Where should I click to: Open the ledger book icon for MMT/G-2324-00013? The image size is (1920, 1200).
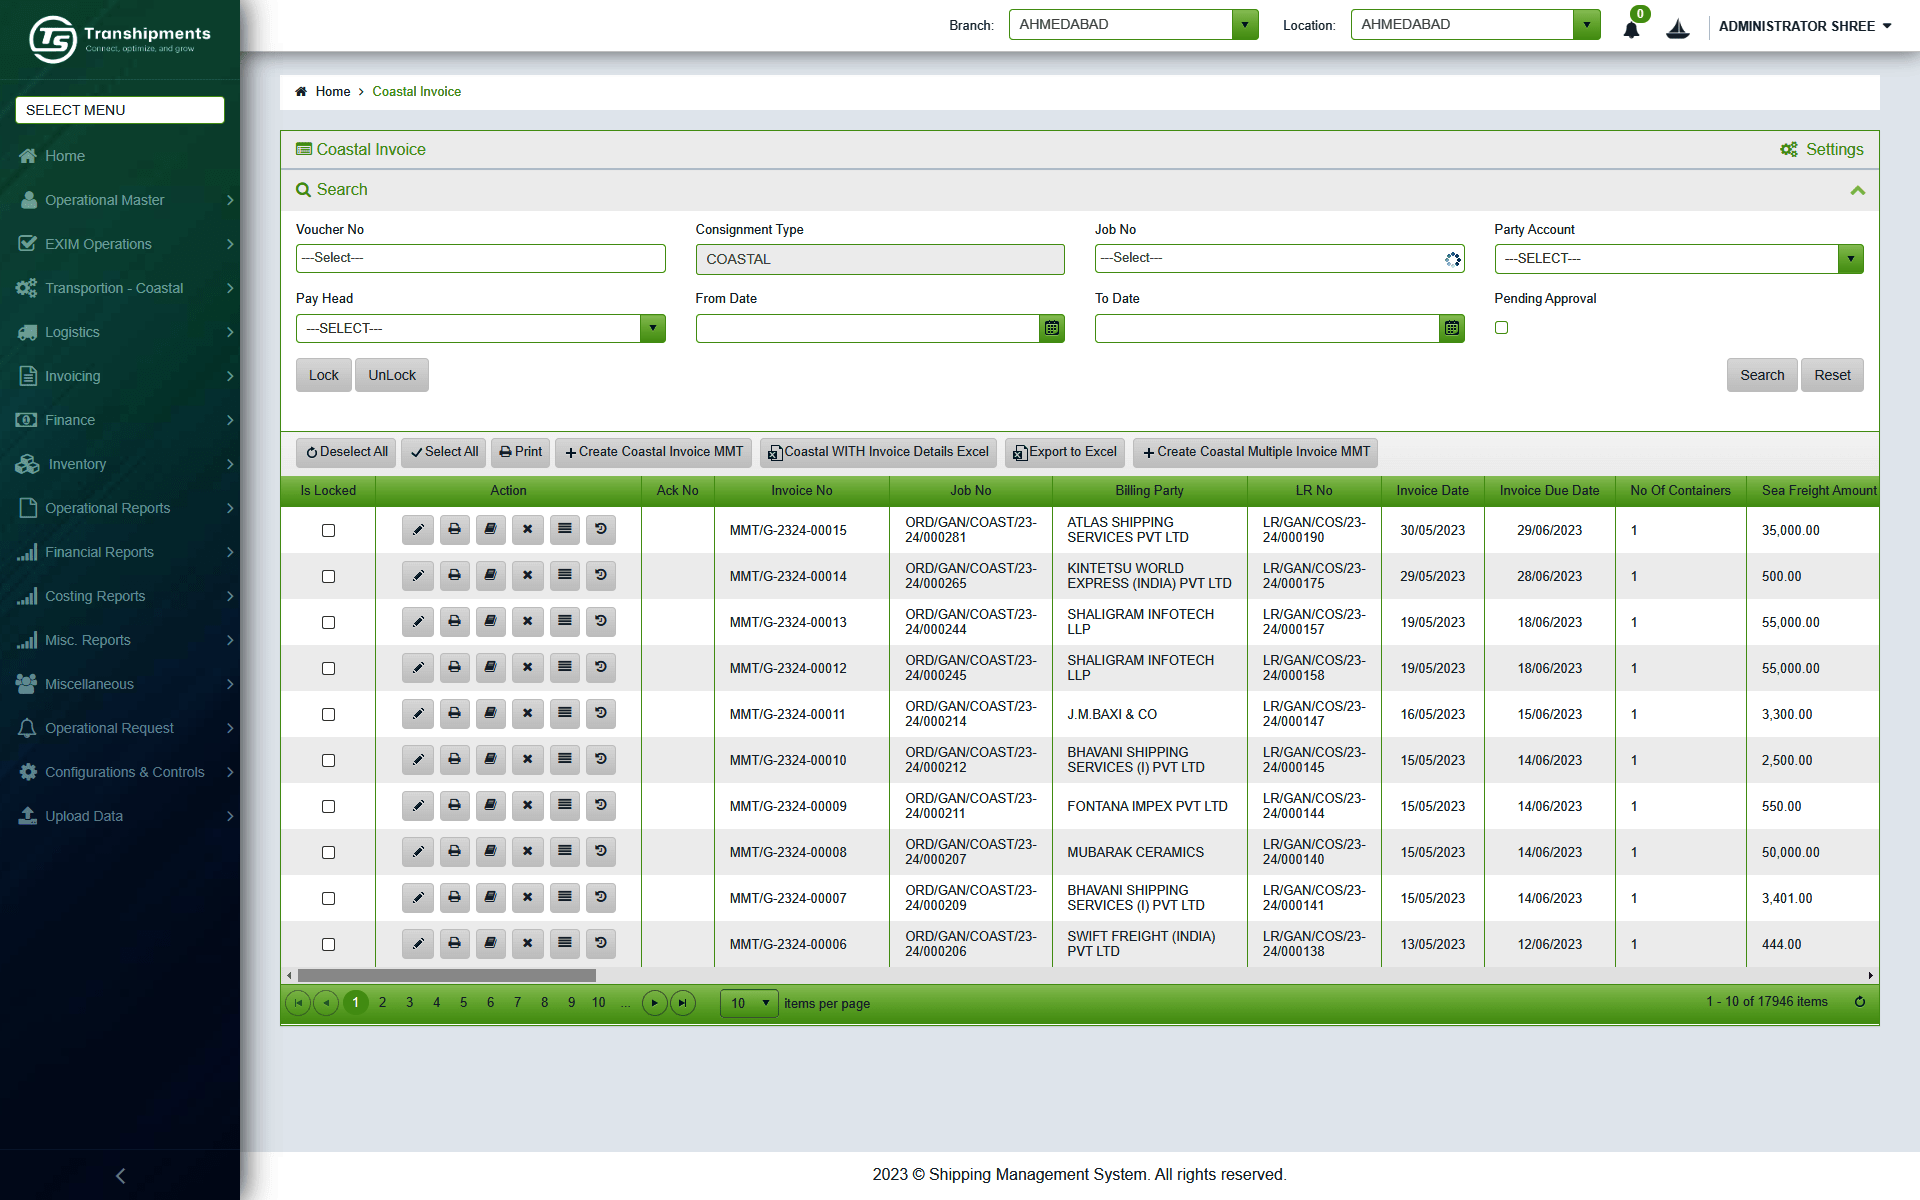[x=490, y=621]
